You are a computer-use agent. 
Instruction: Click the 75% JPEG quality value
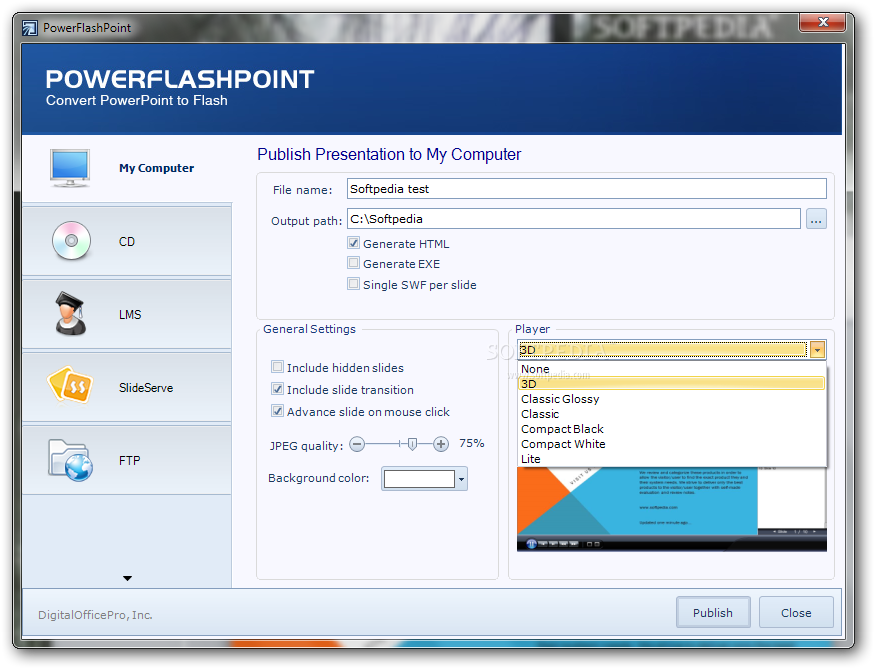coord(472,443)
